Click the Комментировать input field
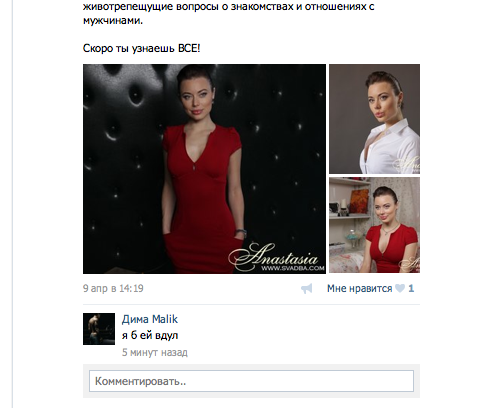 (x=251, y=381)
